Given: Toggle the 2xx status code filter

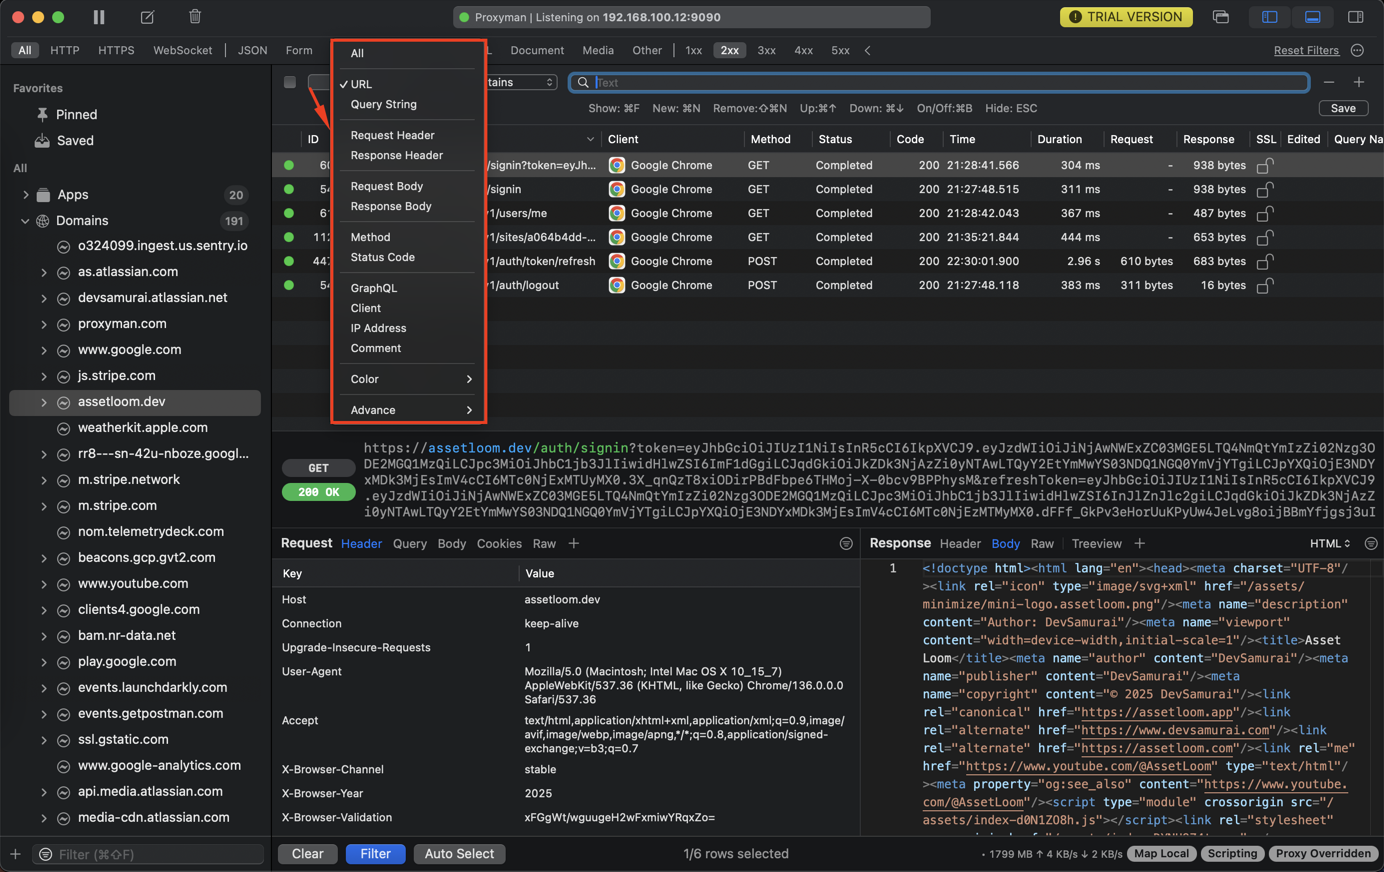Looking at the screenshot, I should tap(730, 50).
